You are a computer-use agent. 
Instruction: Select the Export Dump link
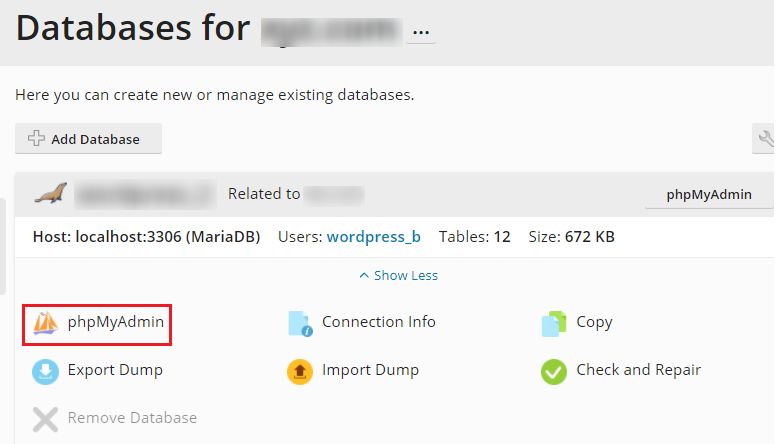tap(115, 370)
